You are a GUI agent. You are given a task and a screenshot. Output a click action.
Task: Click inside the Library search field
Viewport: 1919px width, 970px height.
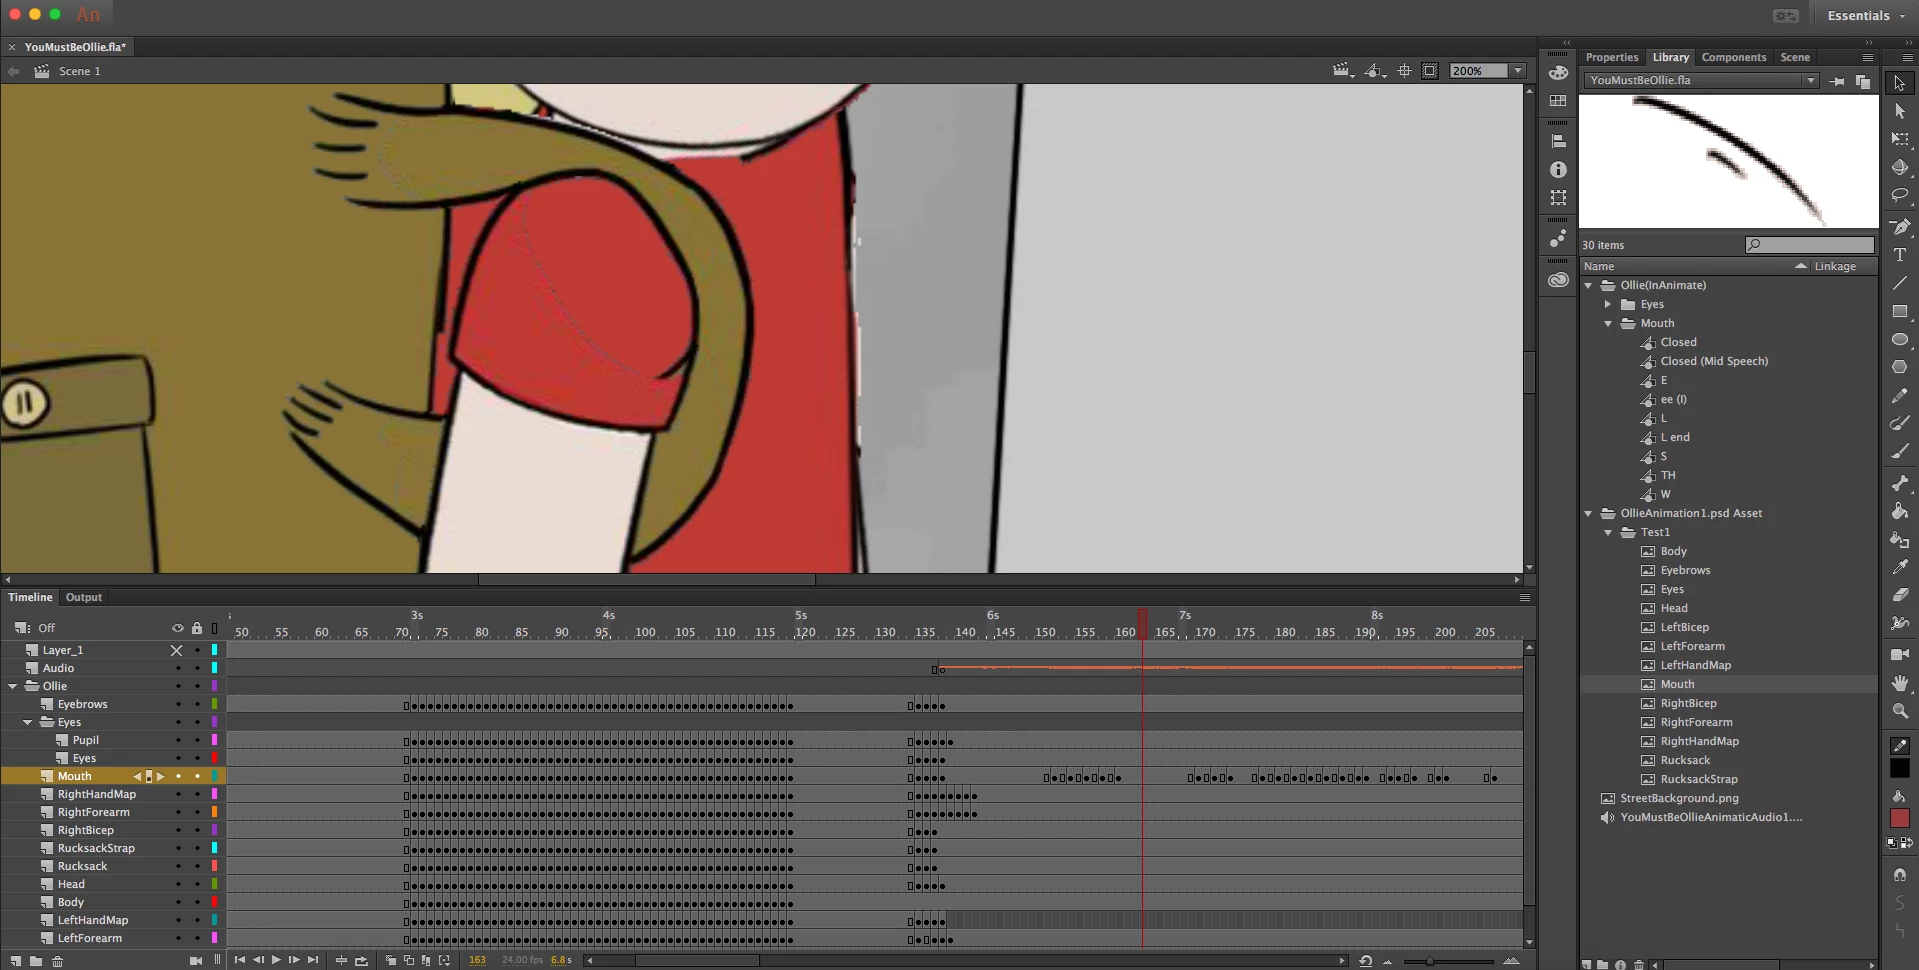(x=1810, y=245)
